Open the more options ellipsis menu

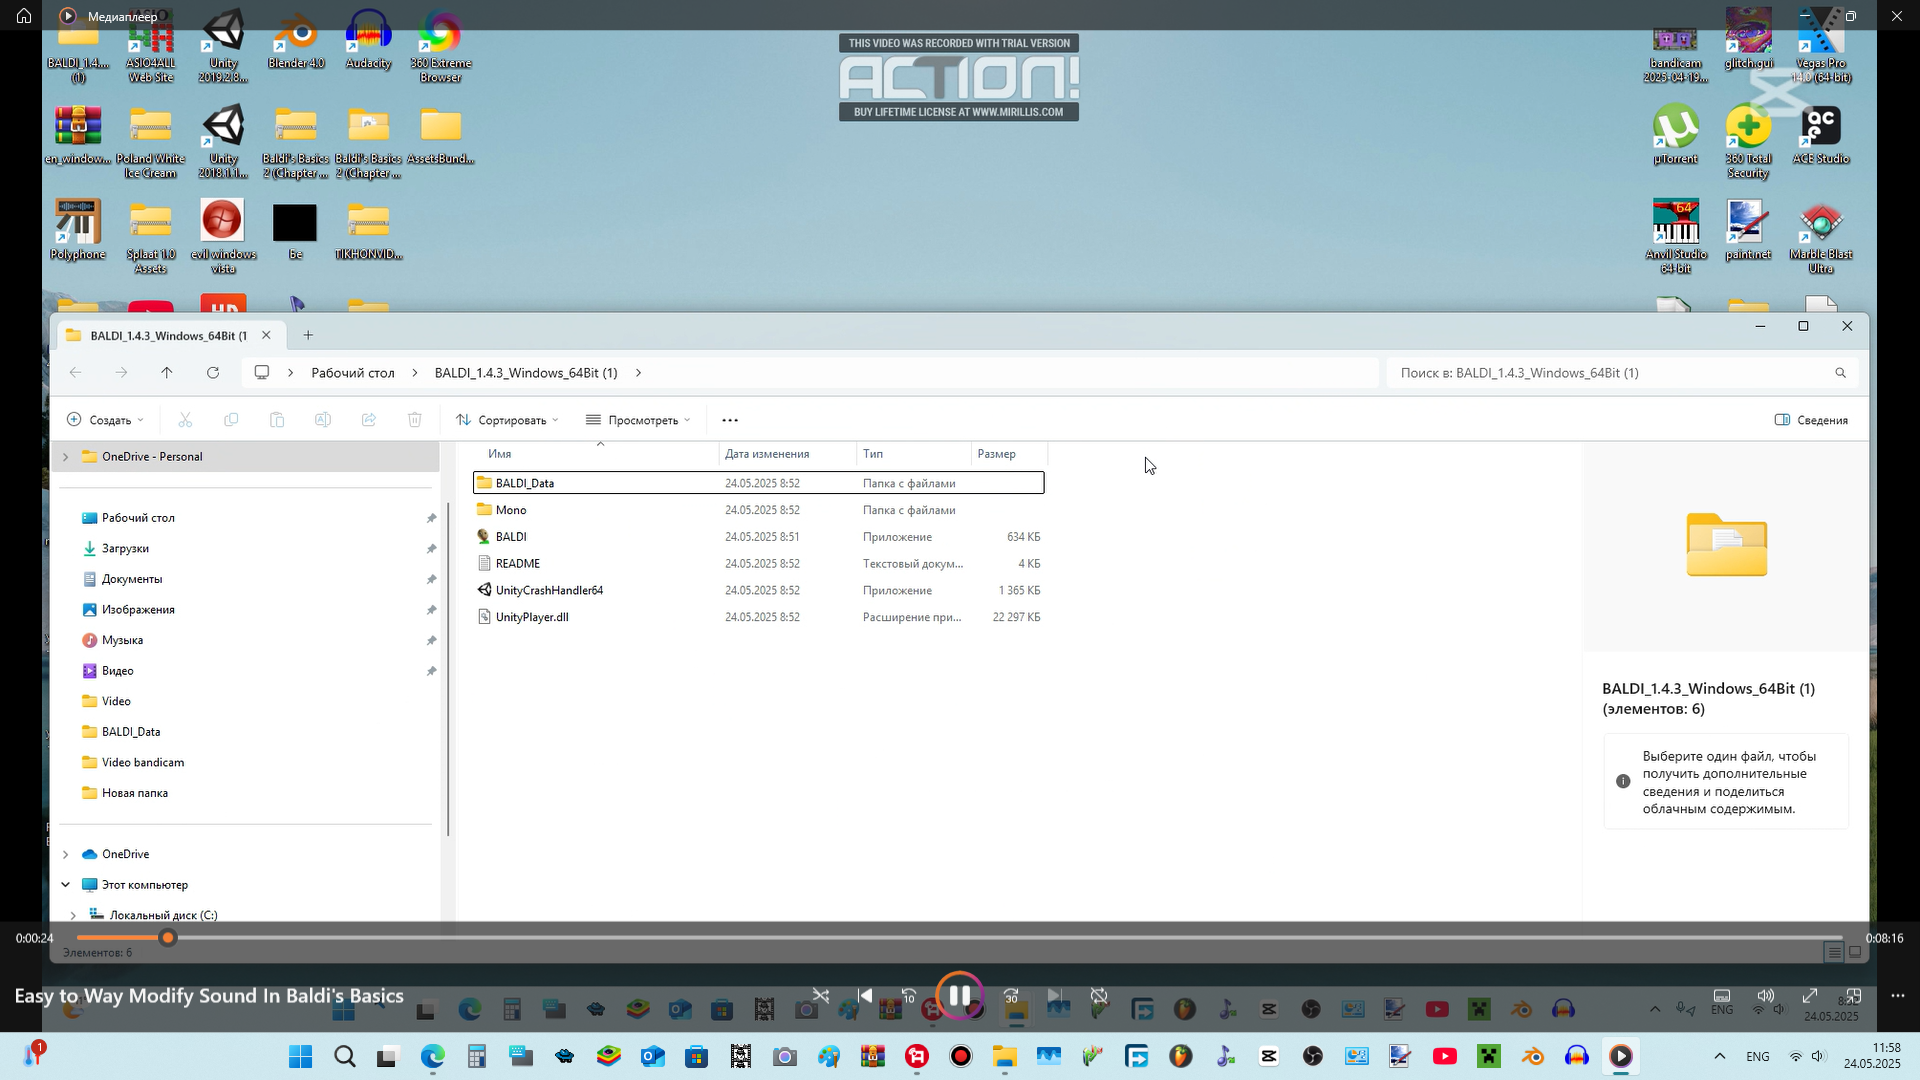tap(1898, 996)
